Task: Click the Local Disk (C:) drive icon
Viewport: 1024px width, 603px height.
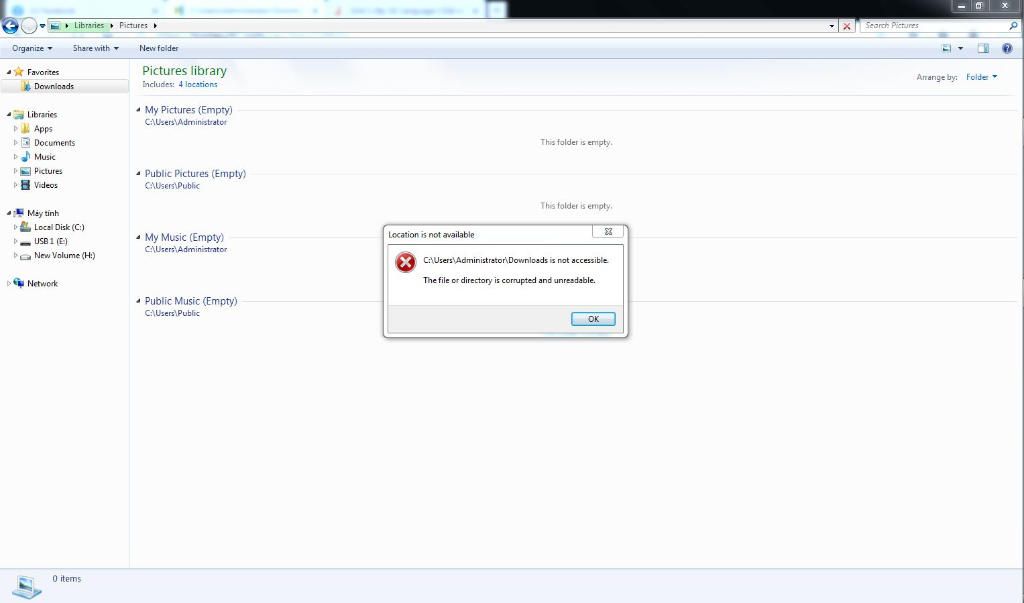Action: (x=25, y=227)
